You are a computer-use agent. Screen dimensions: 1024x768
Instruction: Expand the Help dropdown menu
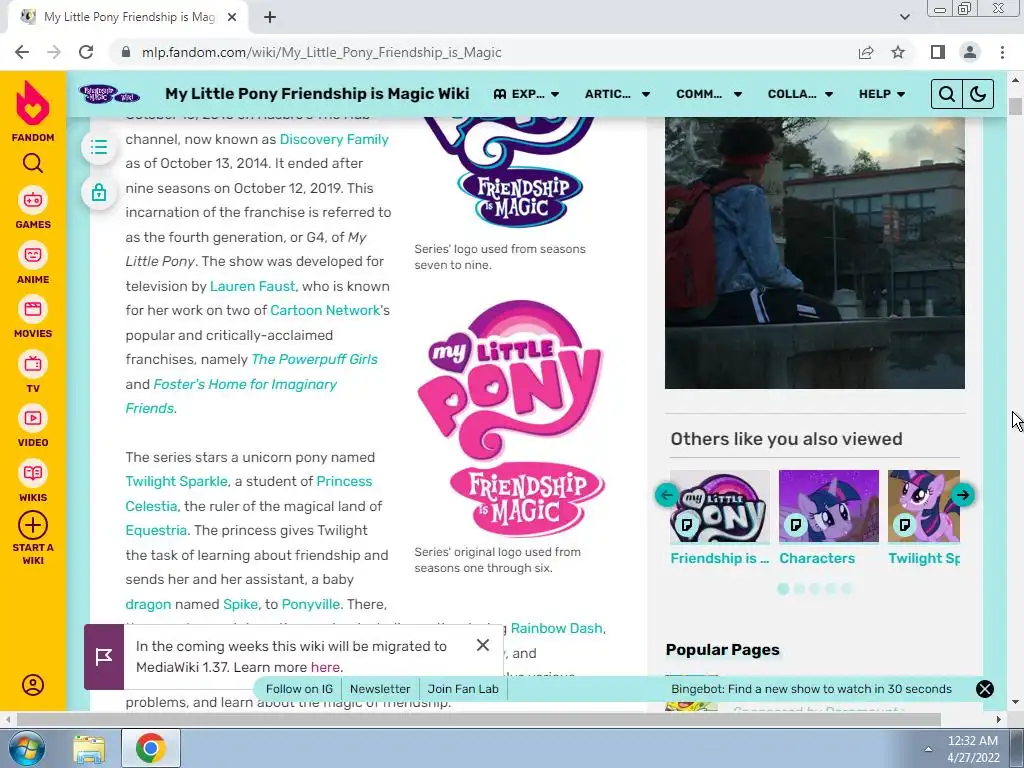click(x=882, y=94)
